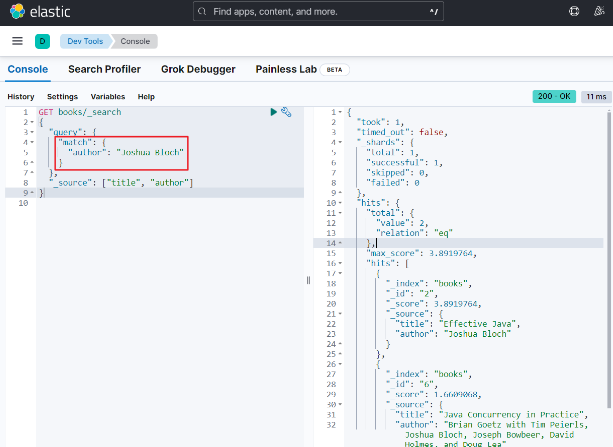Switch to the Search Profiler tab
Image resolution: width=613 pixels, height=447 pixels.
104,69
